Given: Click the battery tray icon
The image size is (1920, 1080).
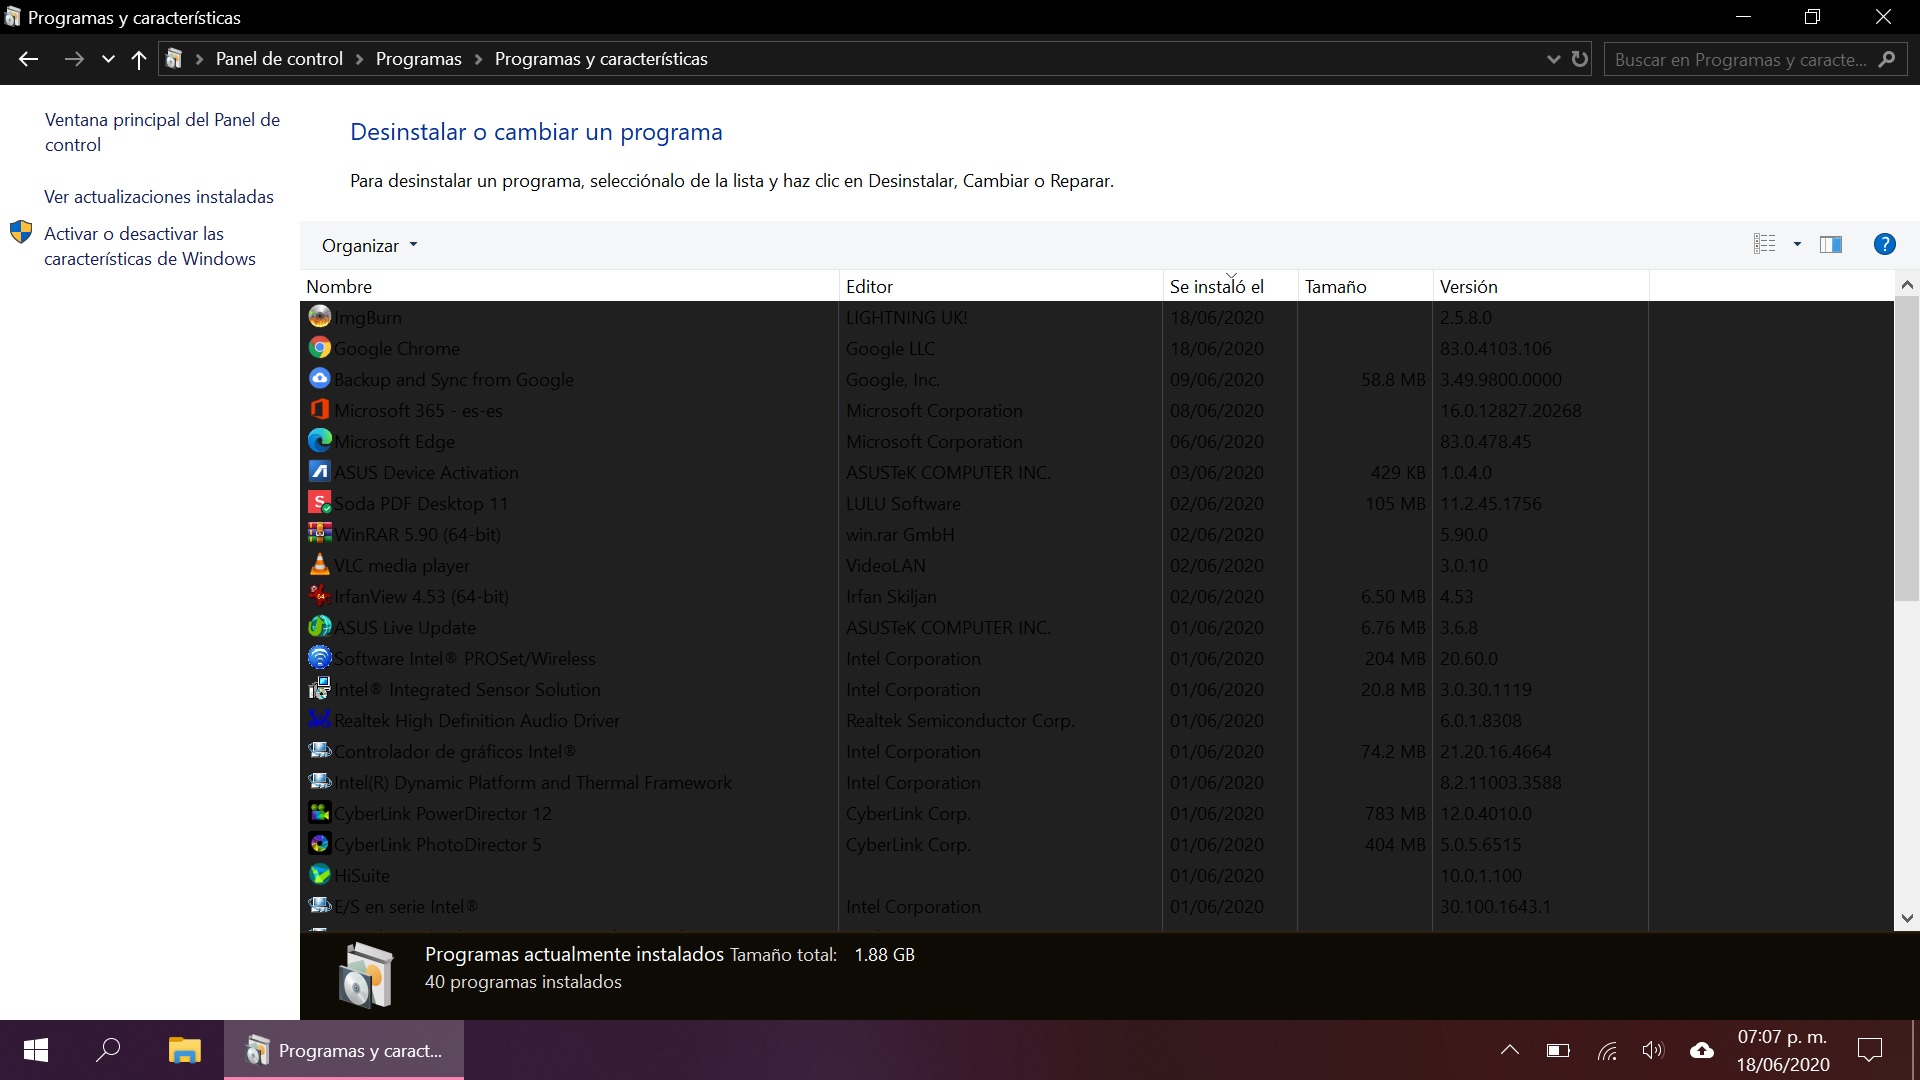Looking at the screenshot, I should click(x=1558, y=1050).
